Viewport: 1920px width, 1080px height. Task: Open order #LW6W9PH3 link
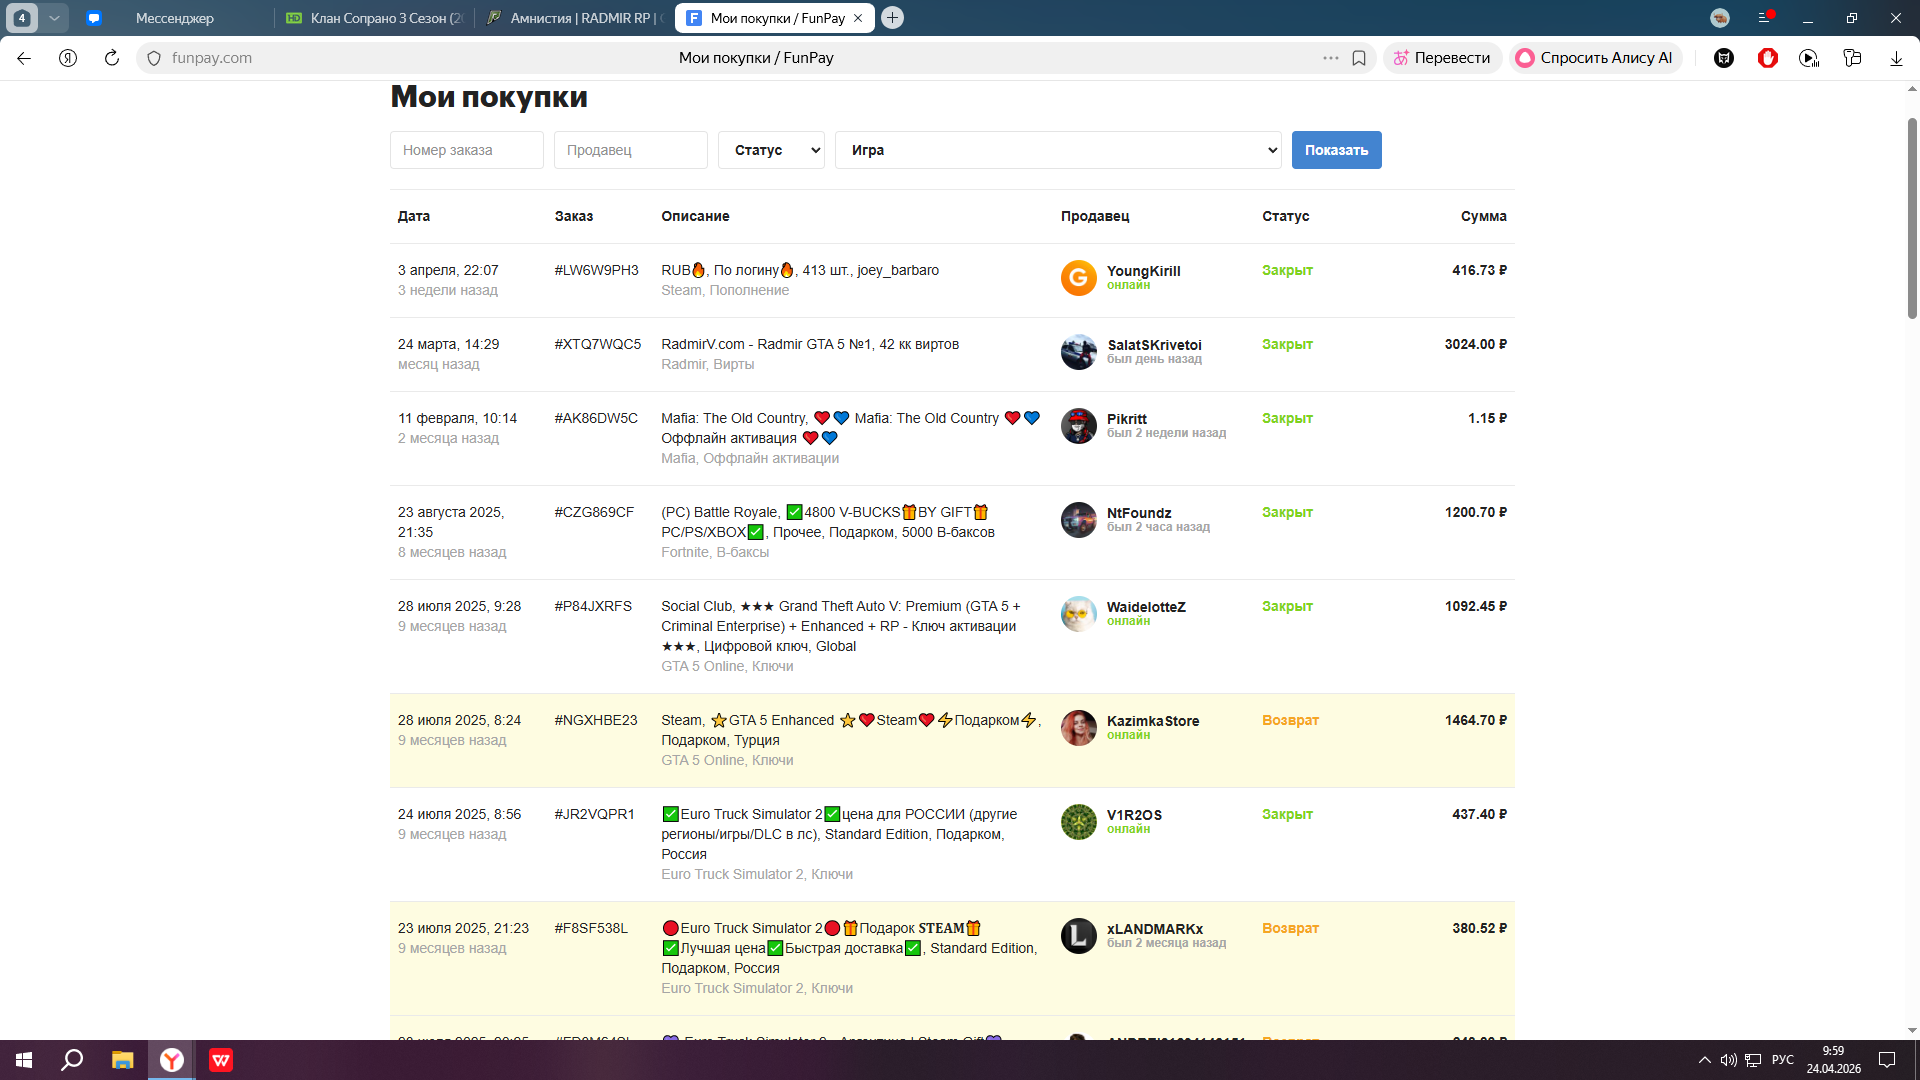point(596,270)
